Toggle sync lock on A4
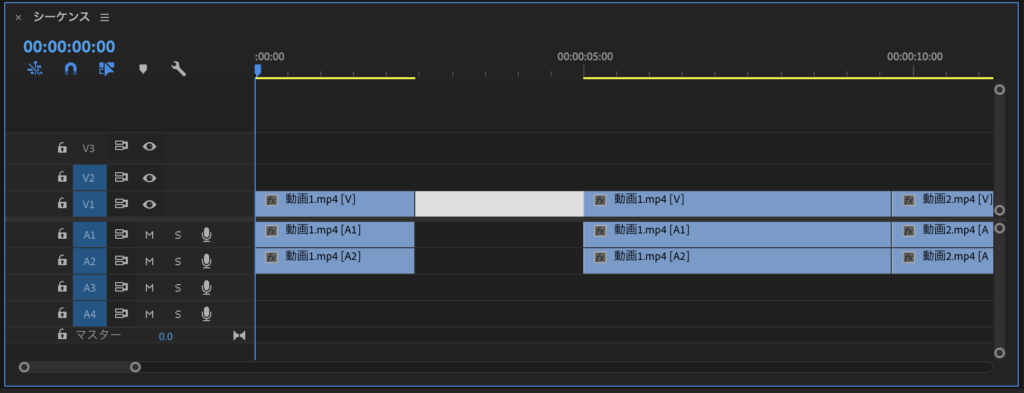 click(121, 313)
